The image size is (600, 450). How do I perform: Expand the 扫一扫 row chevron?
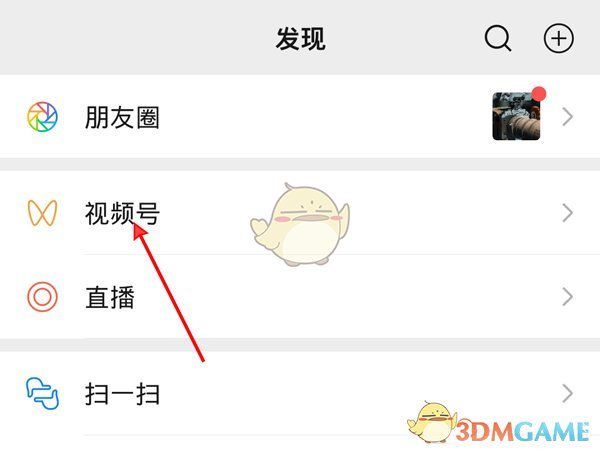coord(567,393)
